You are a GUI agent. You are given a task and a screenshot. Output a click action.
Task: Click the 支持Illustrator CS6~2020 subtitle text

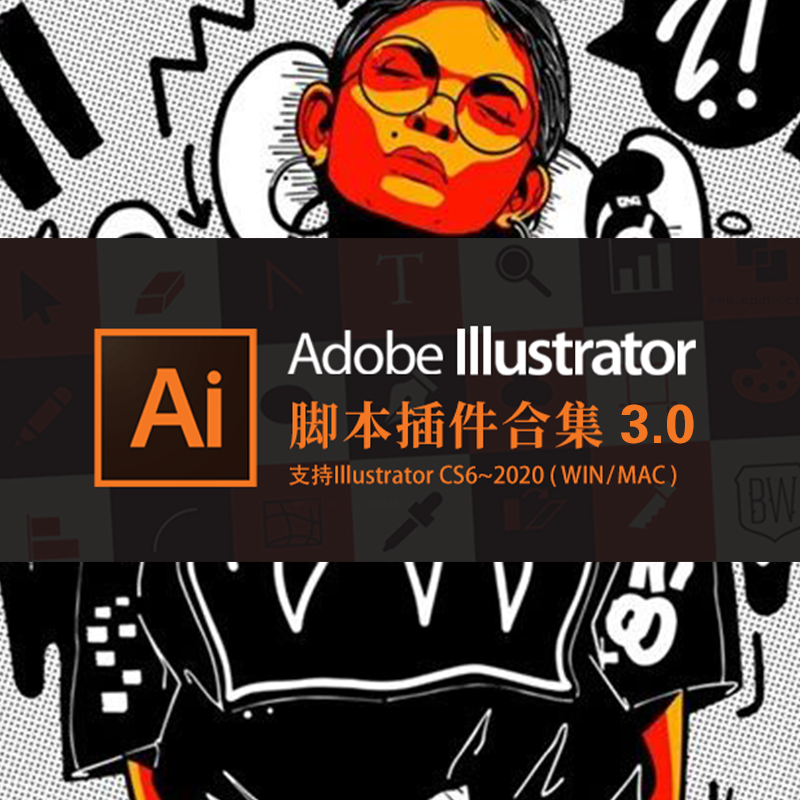pyautogui.click(x=417, y=475)
